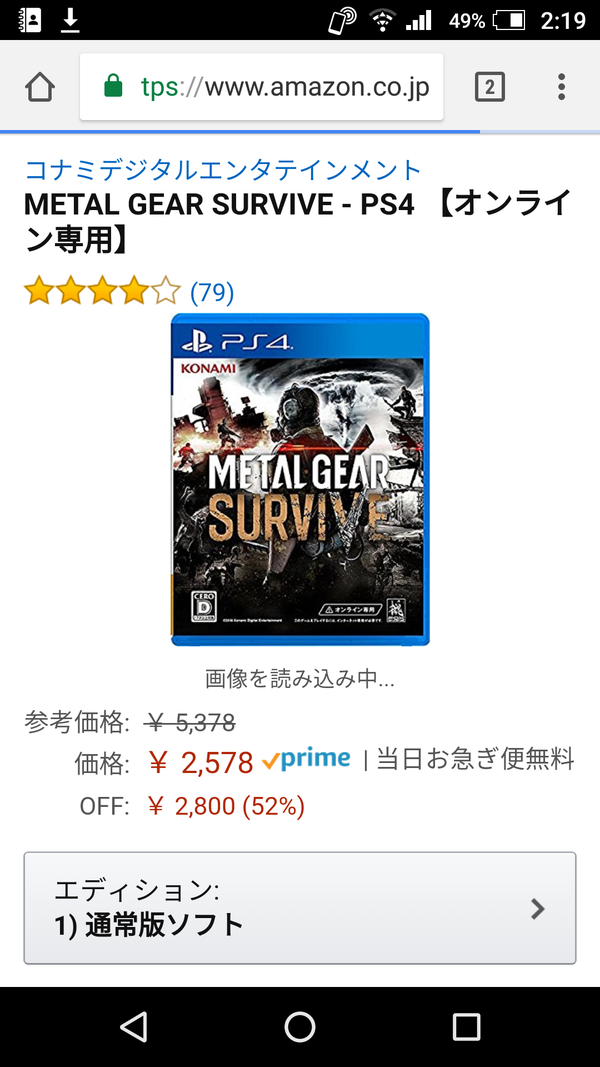The height and width of the screenshot is (1067, 600).
Task: Expand the エディション selector chevron
Action: coord(537,908)
